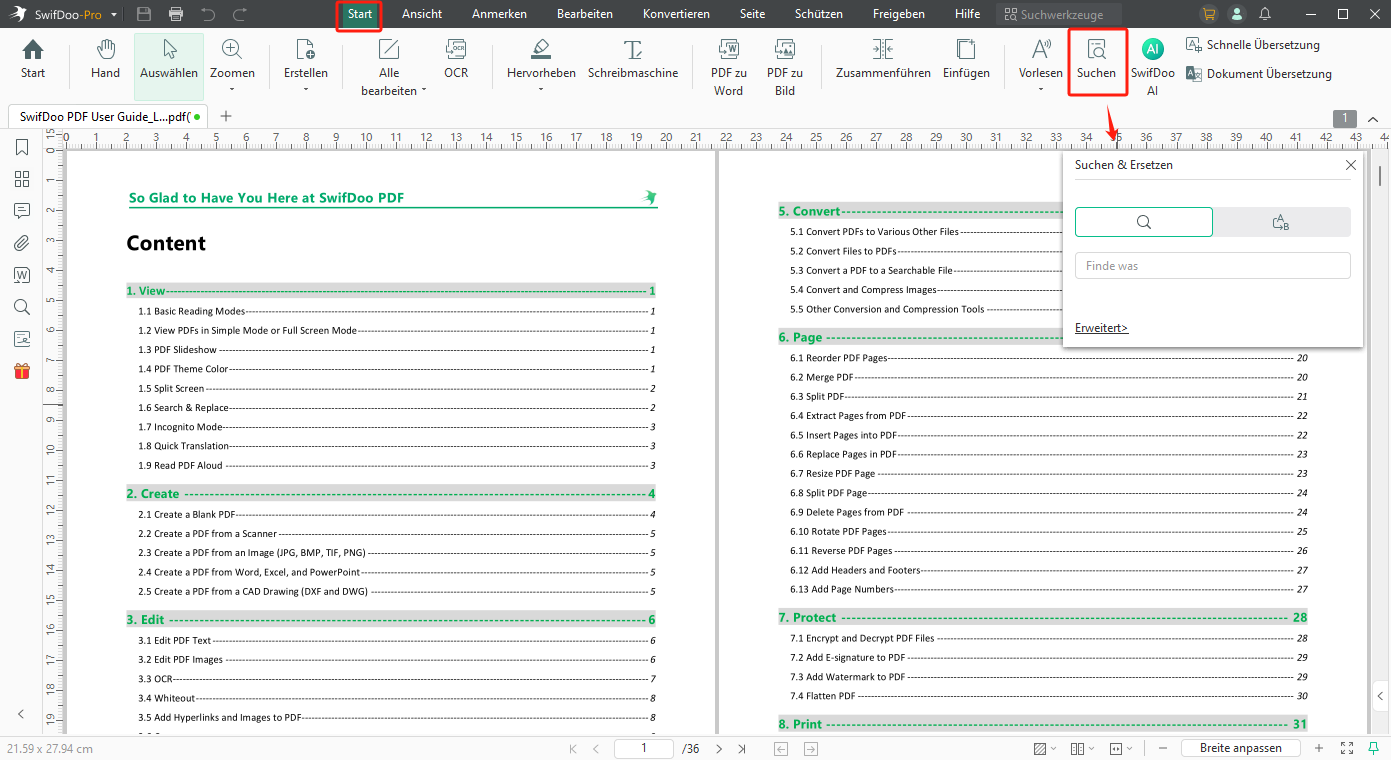Redo the last action
Image resolution: width=1391 pixels, height=760 pixels.
coord(240,14)
